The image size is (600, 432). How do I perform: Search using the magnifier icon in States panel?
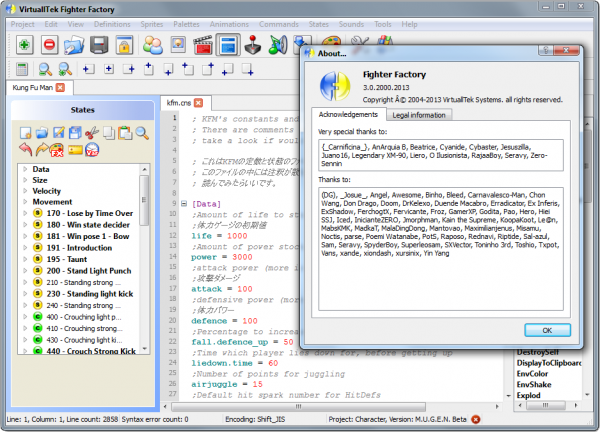pyautogui.click(x=142, y=133)
